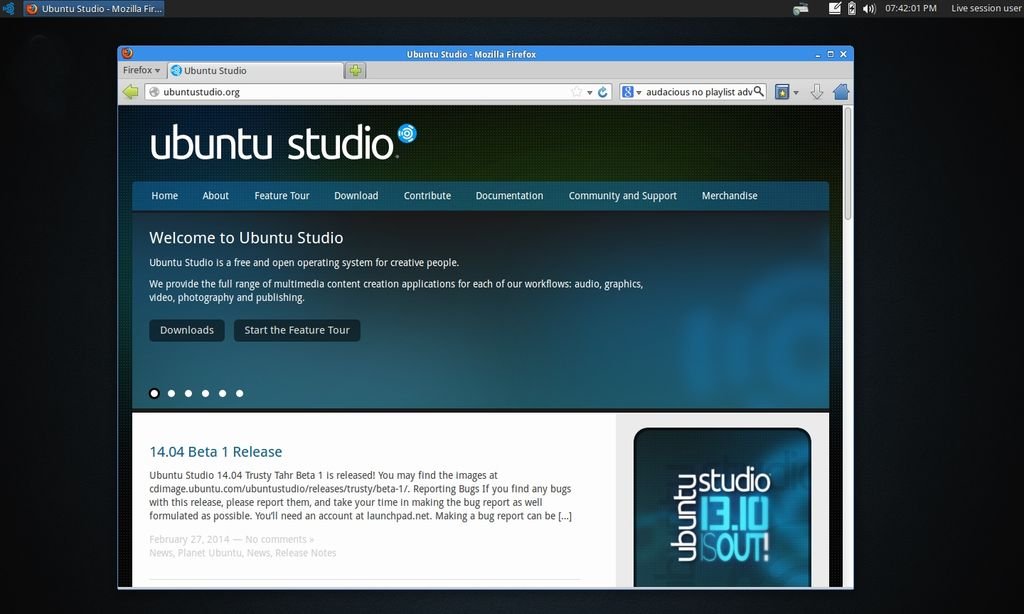Open the Feature Tour navigation item
The image size is (1024, 614).
click(282, 196)
